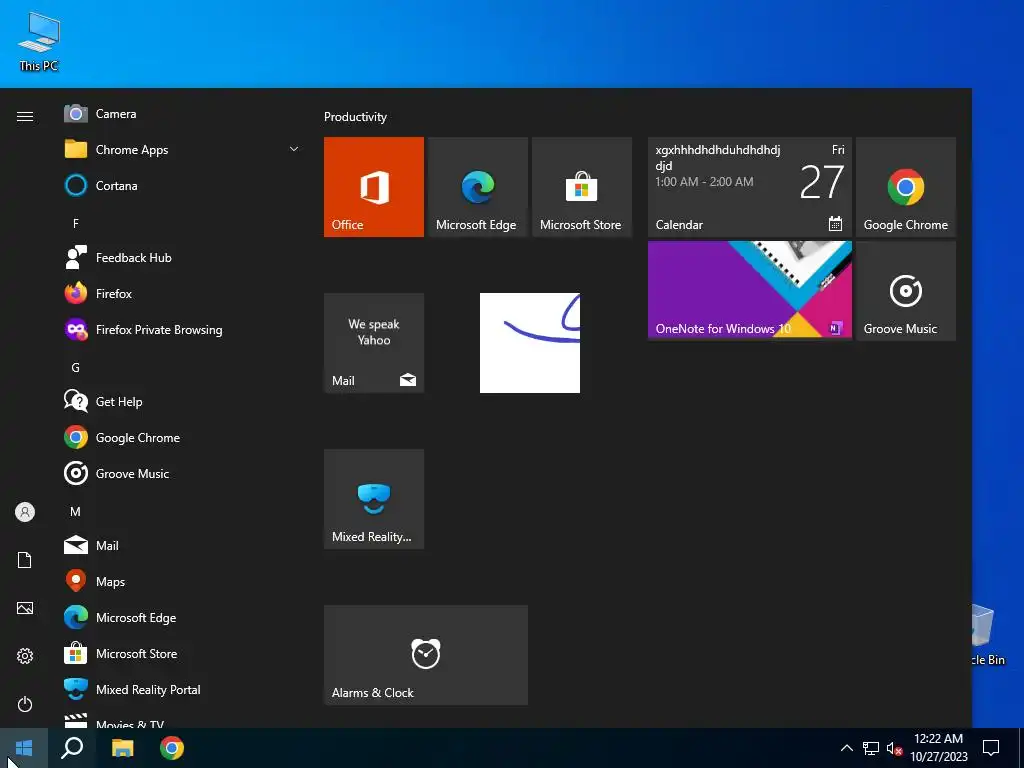Open Mail from the app list

[x=183, y=545]
